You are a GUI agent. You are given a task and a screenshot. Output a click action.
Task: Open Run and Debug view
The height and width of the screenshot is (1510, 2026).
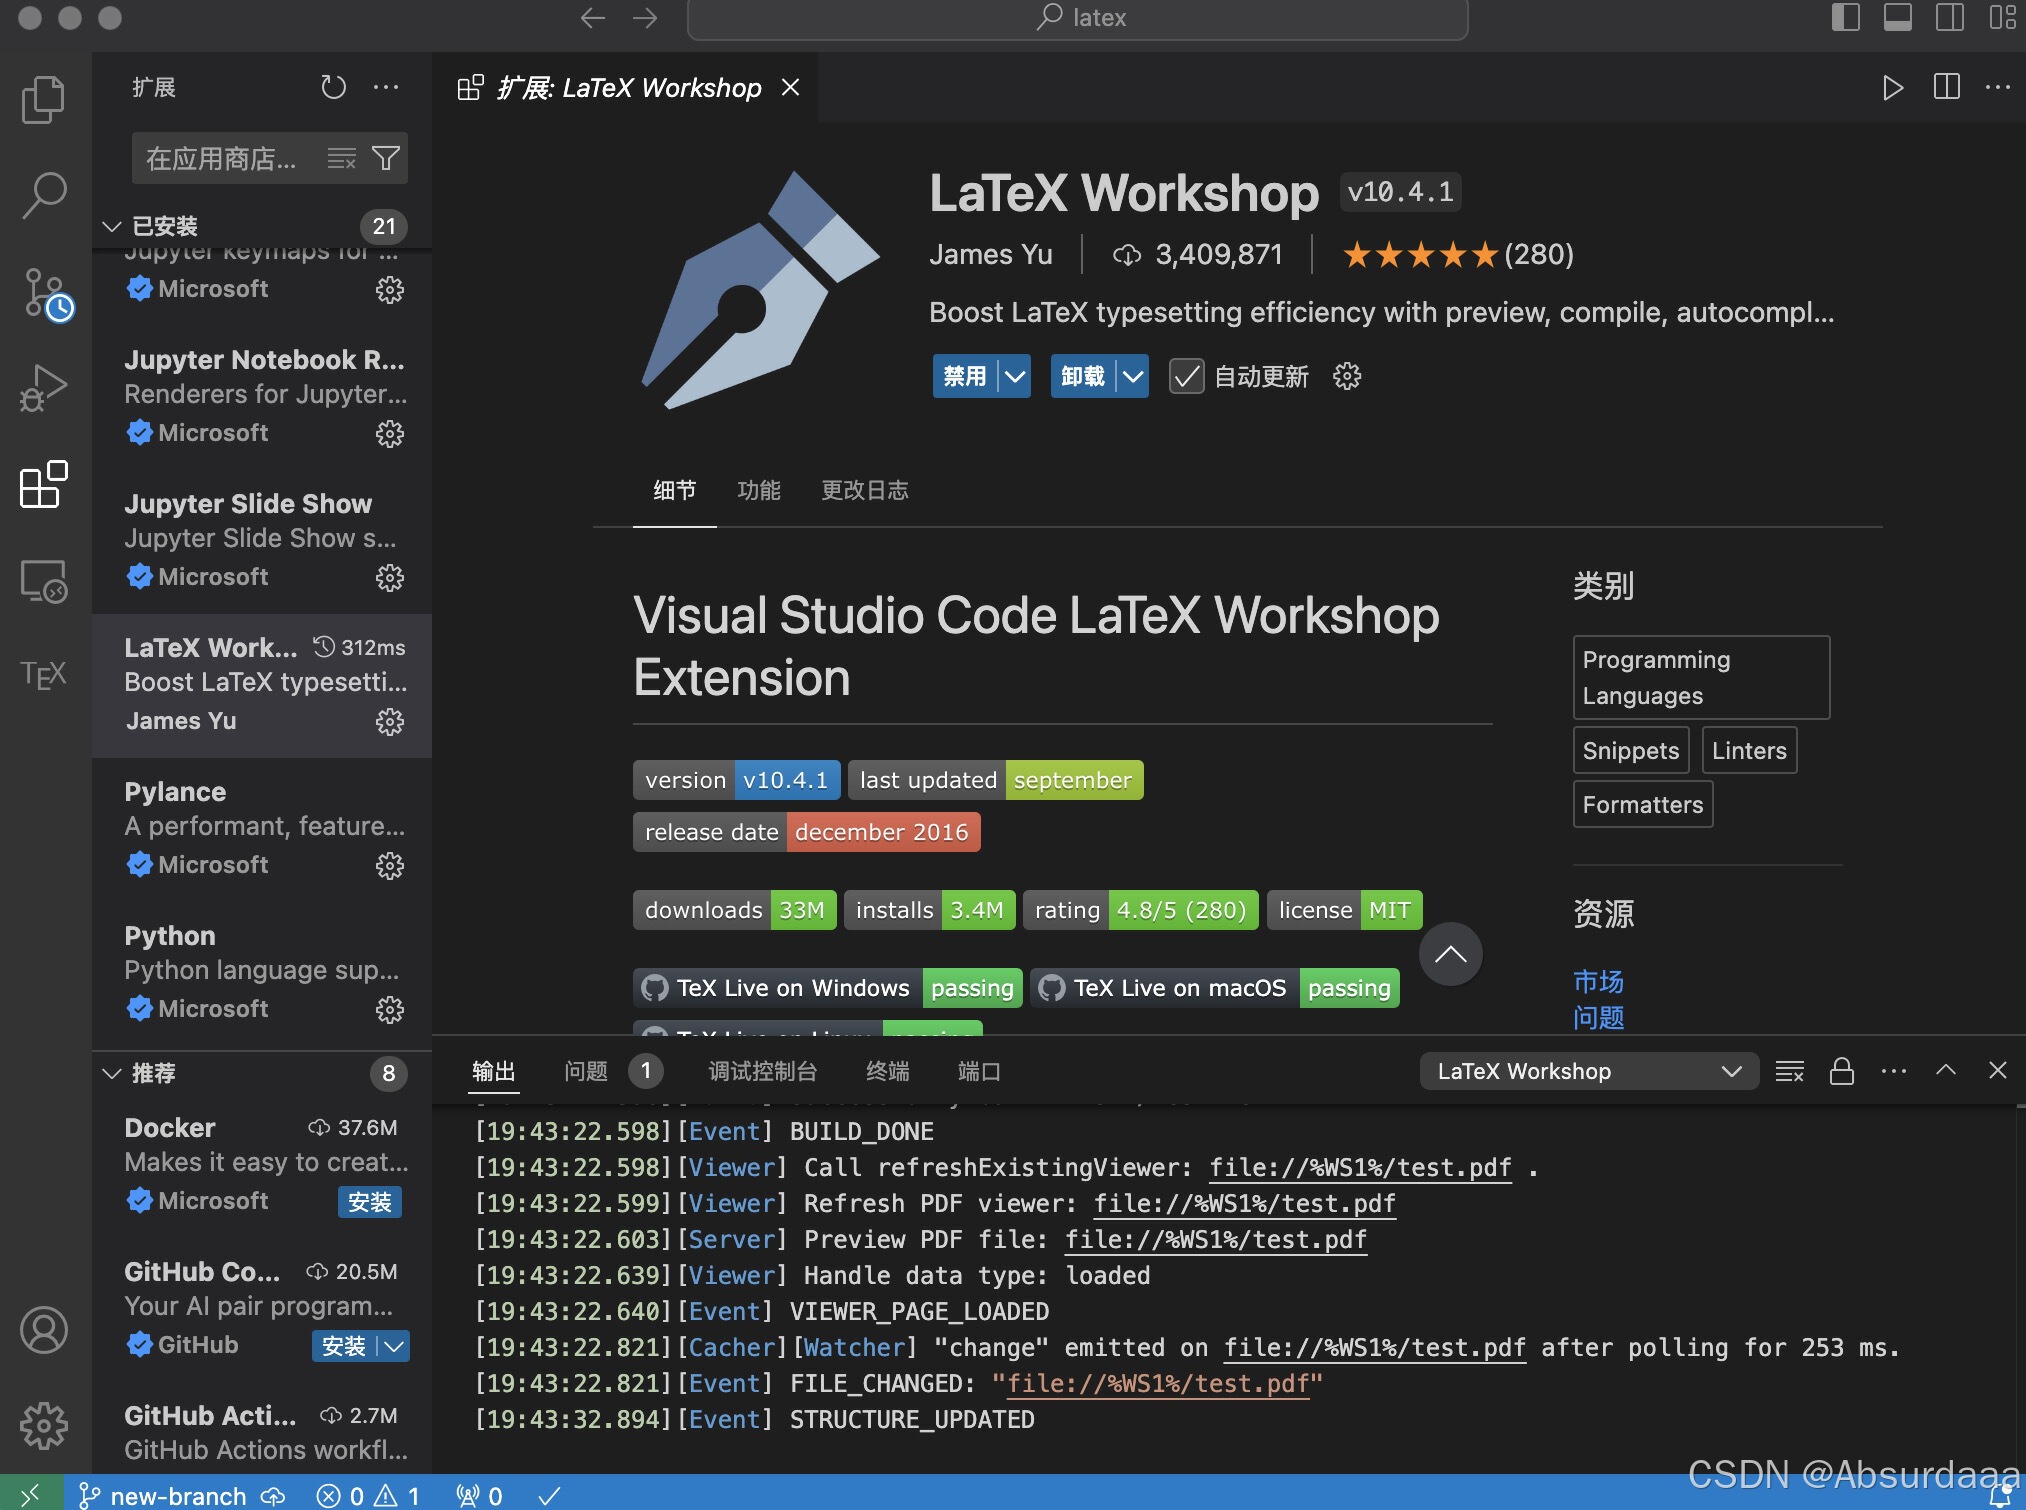pos(44,388)
